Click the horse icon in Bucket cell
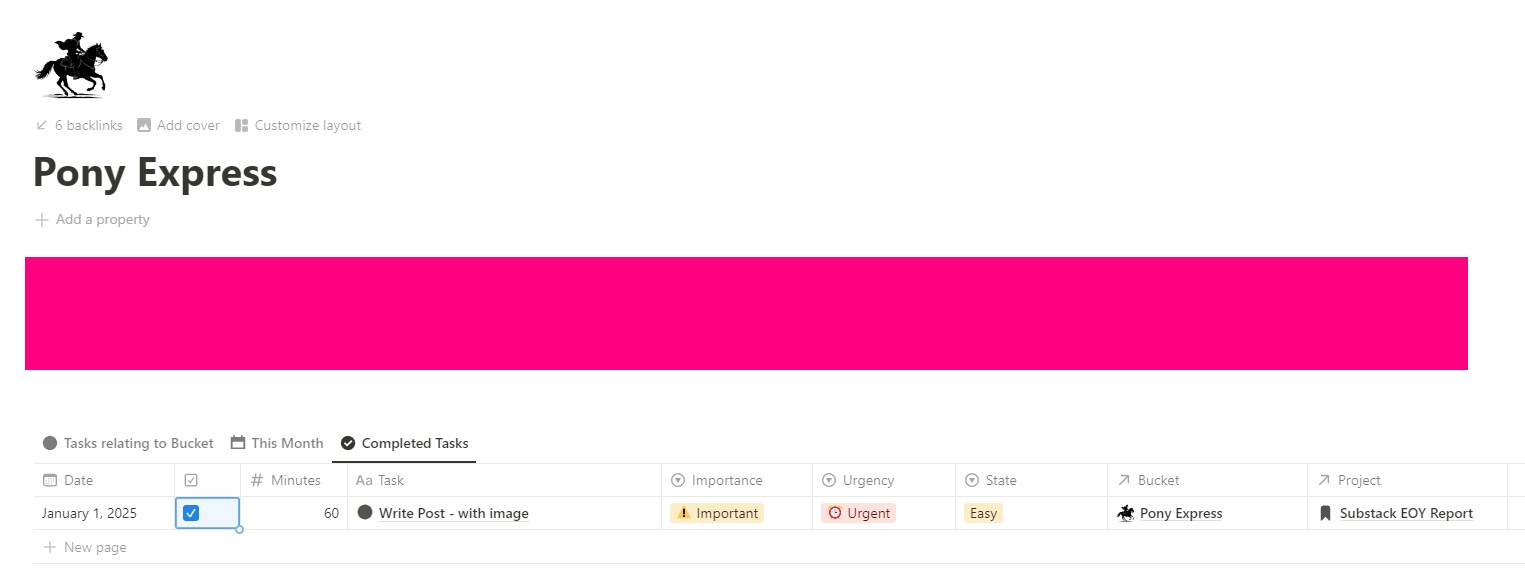 coord(1126,513)
